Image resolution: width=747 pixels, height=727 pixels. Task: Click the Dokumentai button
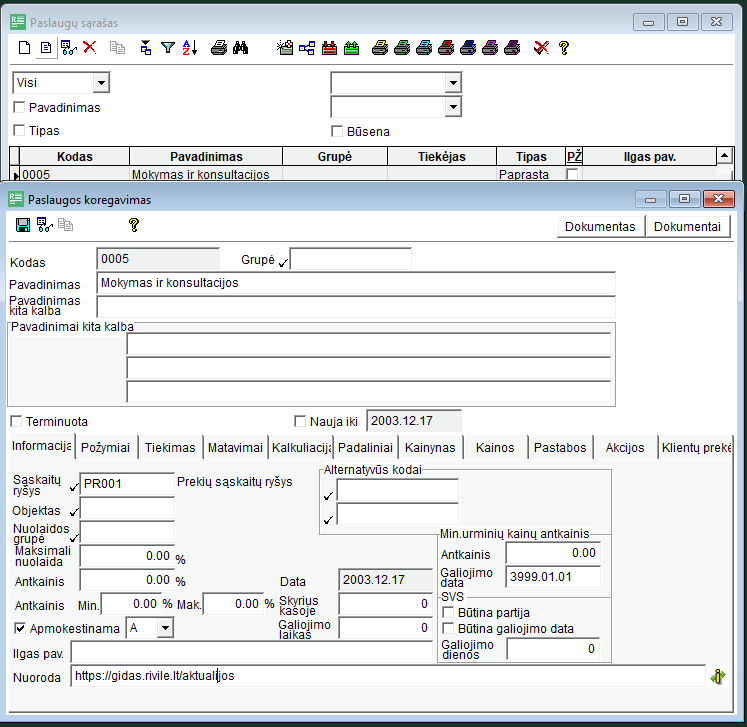coord(687,227)
